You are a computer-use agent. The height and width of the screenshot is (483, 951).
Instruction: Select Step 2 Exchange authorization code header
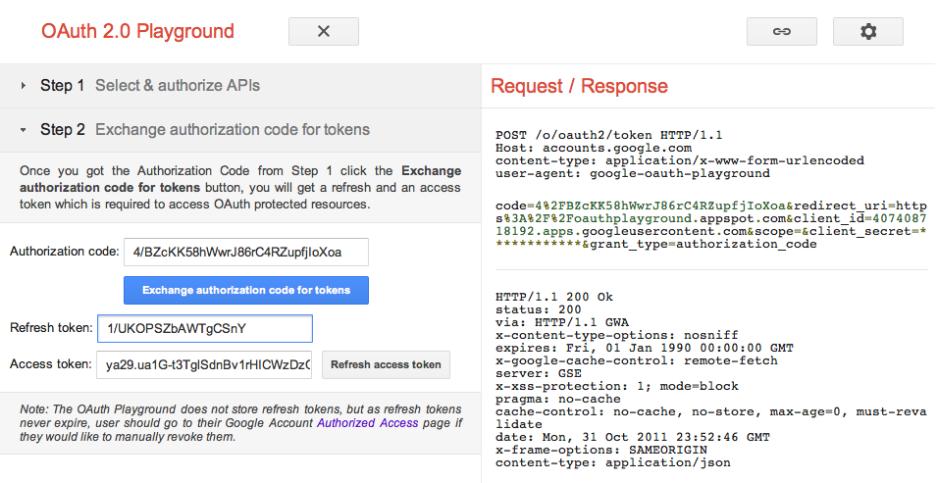241,130
